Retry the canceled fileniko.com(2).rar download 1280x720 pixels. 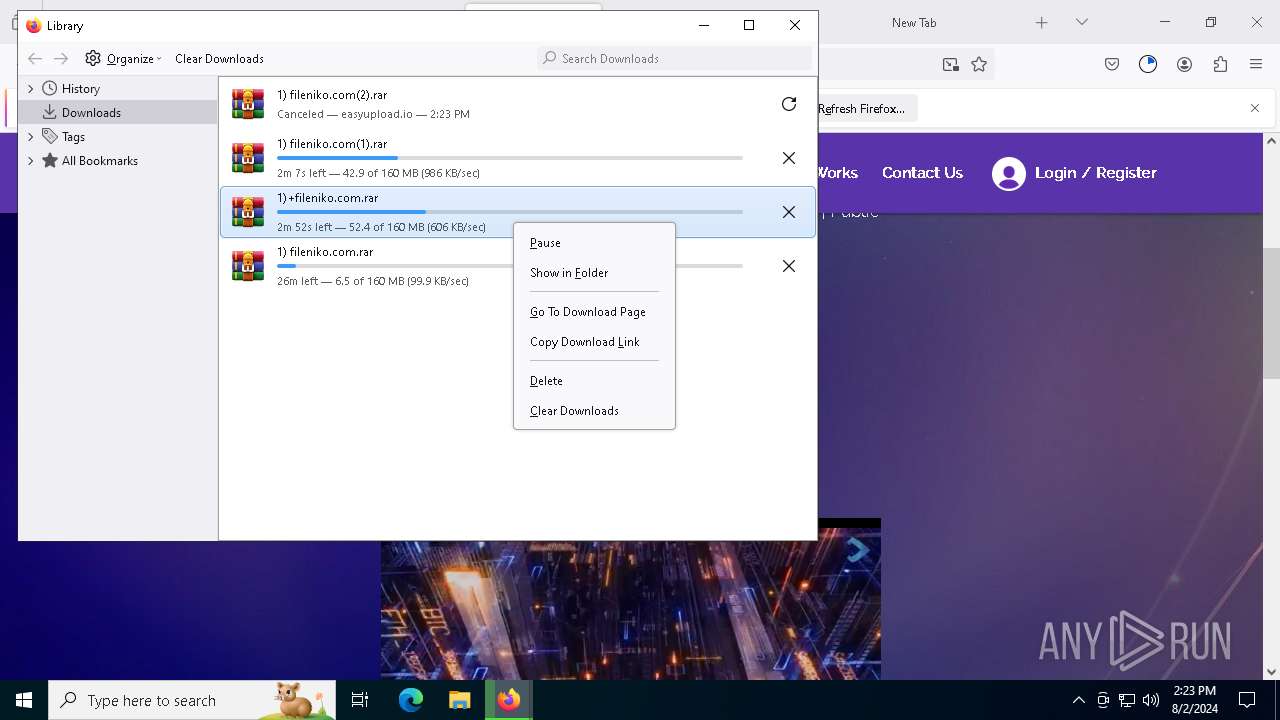click(x=789, y=104)
